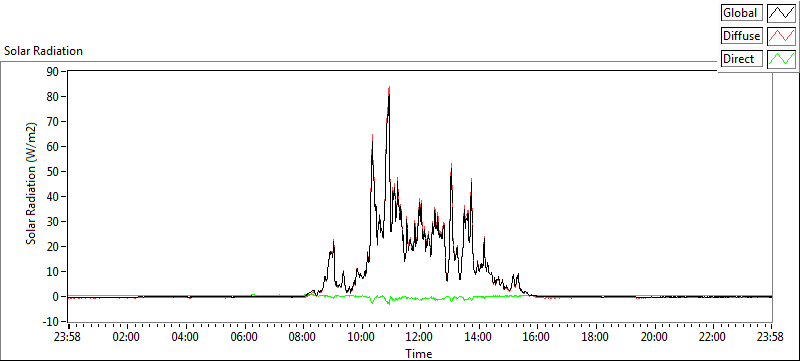Image resolution: width=800 pixels, height=361 pixels.
Task: Click the 02:00 x-axis tick label
Action: coord(127,337)
